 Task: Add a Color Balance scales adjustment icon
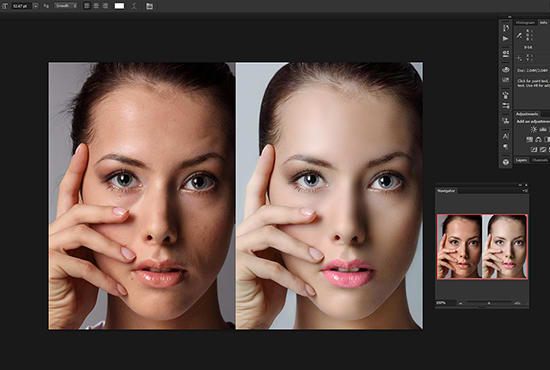[538, 140]
